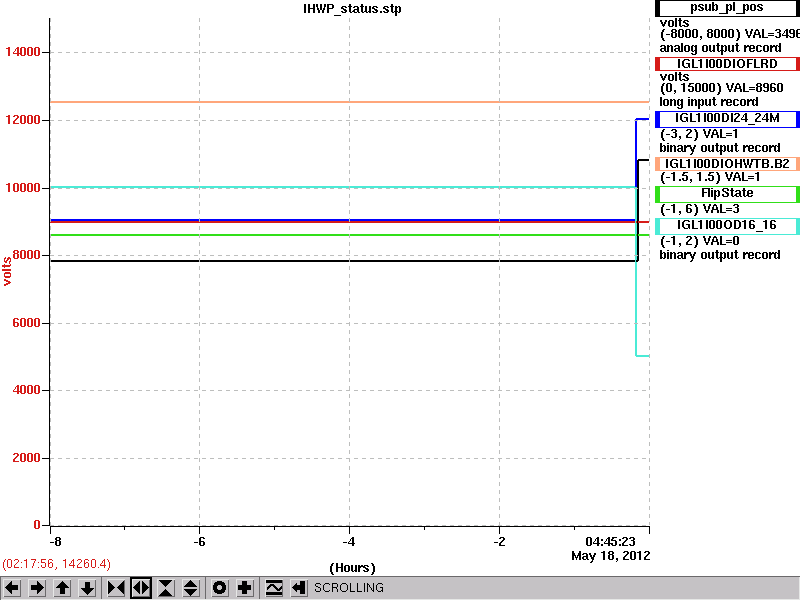Pan the graph left with the left arrow
The height and width of the screenshot is (600, 800).
pos(12,588)
